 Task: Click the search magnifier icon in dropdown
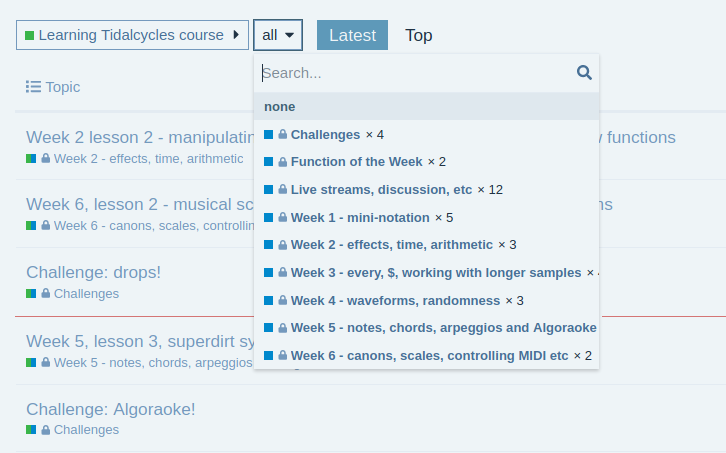tap(585, 72)
